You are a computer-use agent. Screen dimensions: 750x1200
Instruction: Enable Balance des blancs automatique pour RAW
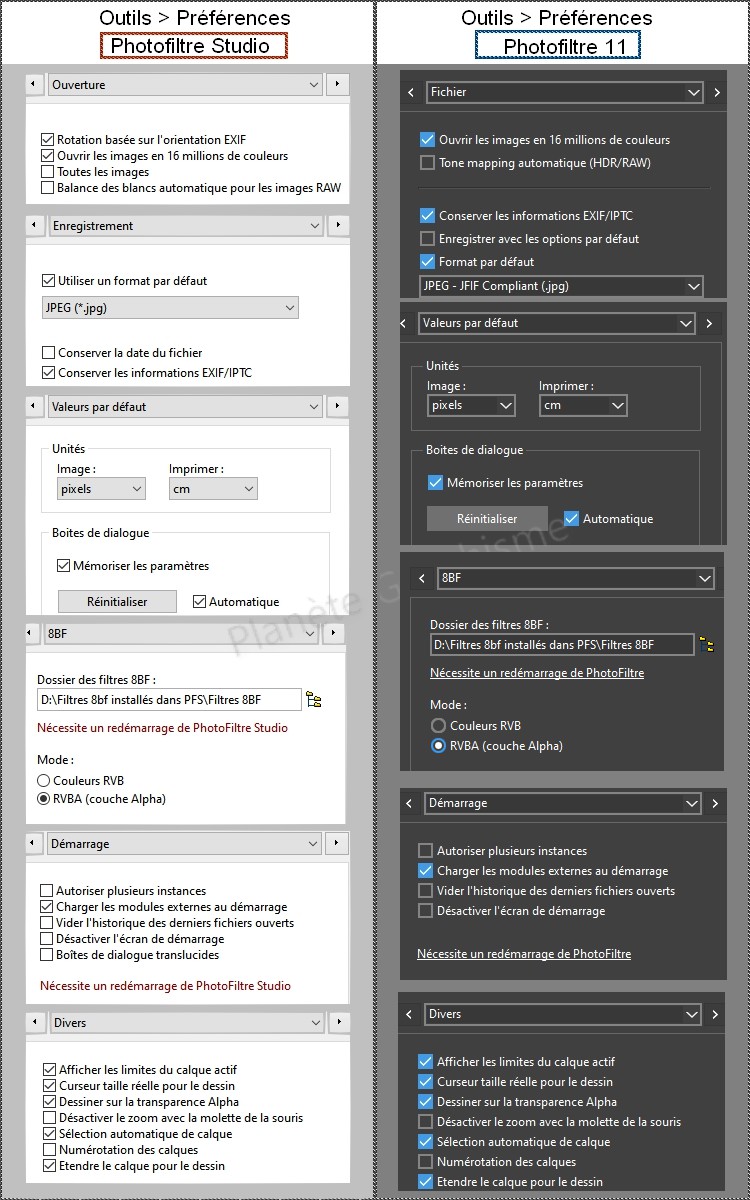pos(47,188)
